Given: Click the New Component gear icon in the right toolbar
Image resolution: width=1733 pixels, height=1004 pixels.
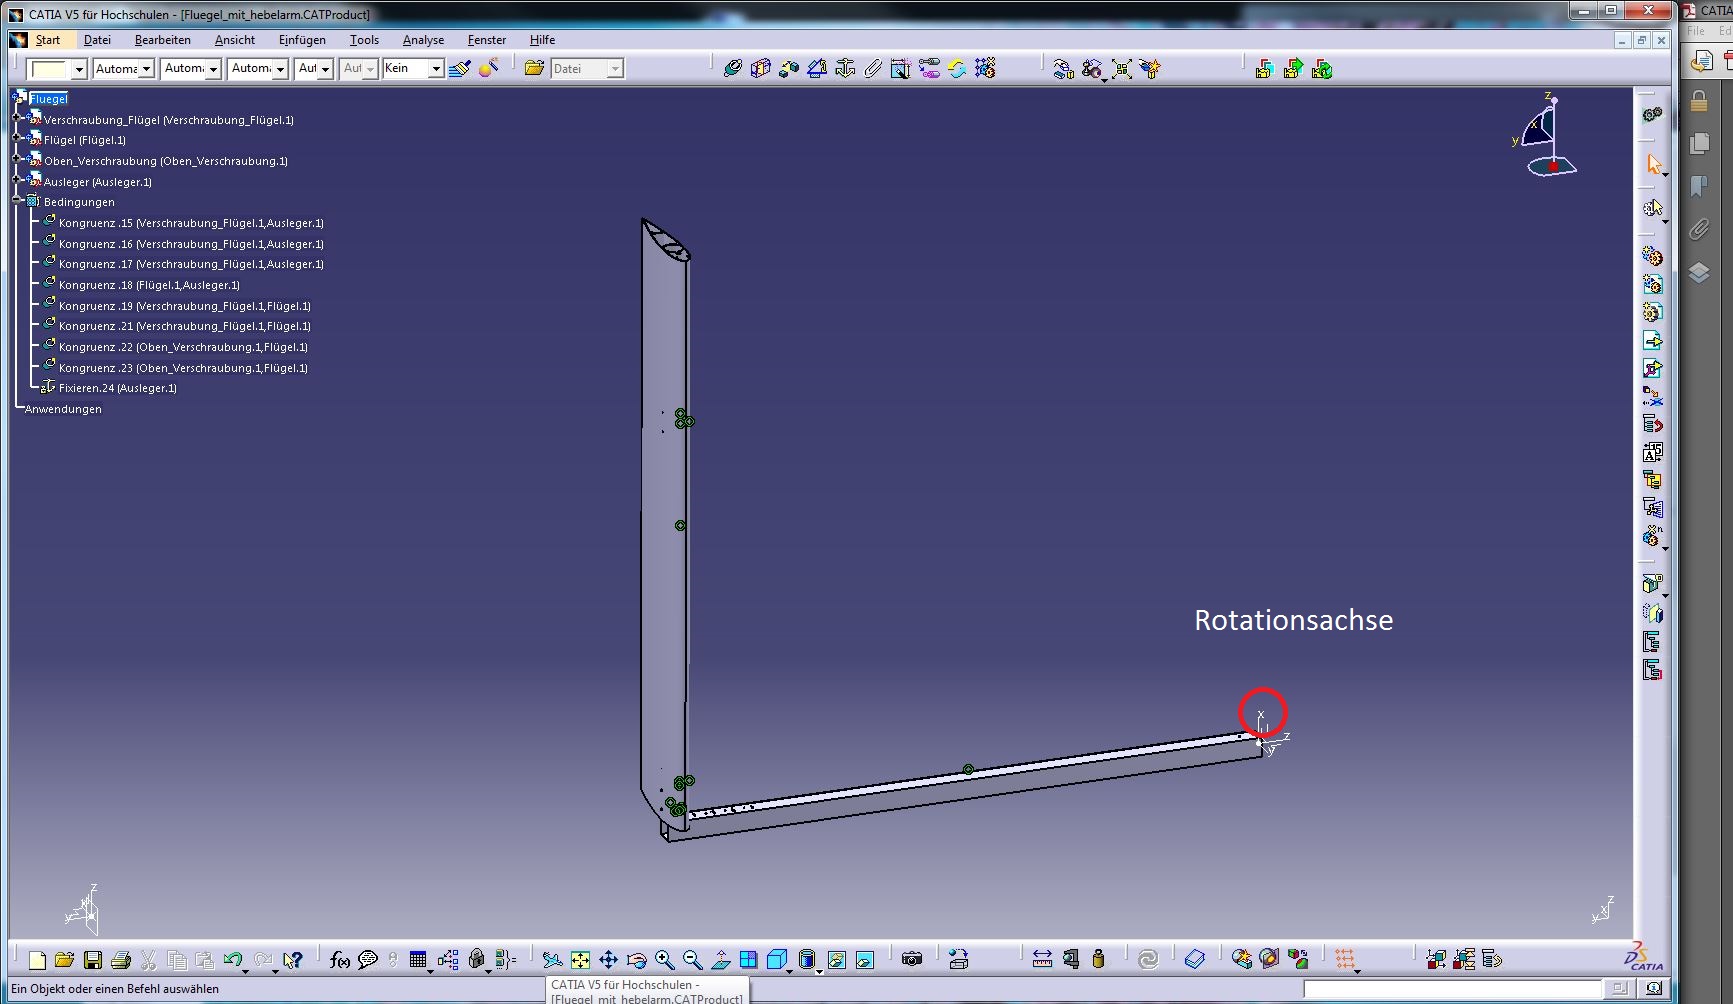Looking at the screenshot, I should point(1652,257).
